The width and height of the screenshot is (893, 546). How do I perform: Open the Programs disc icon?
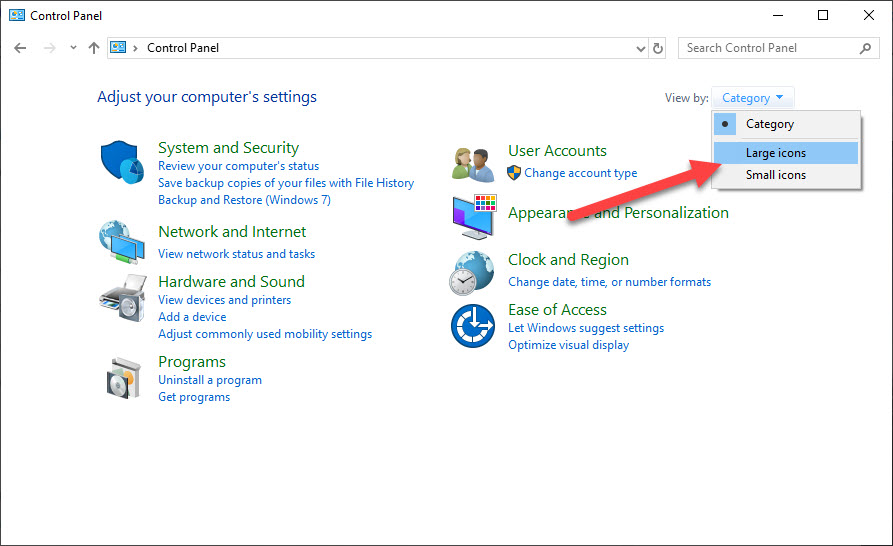tap(124, 378)
